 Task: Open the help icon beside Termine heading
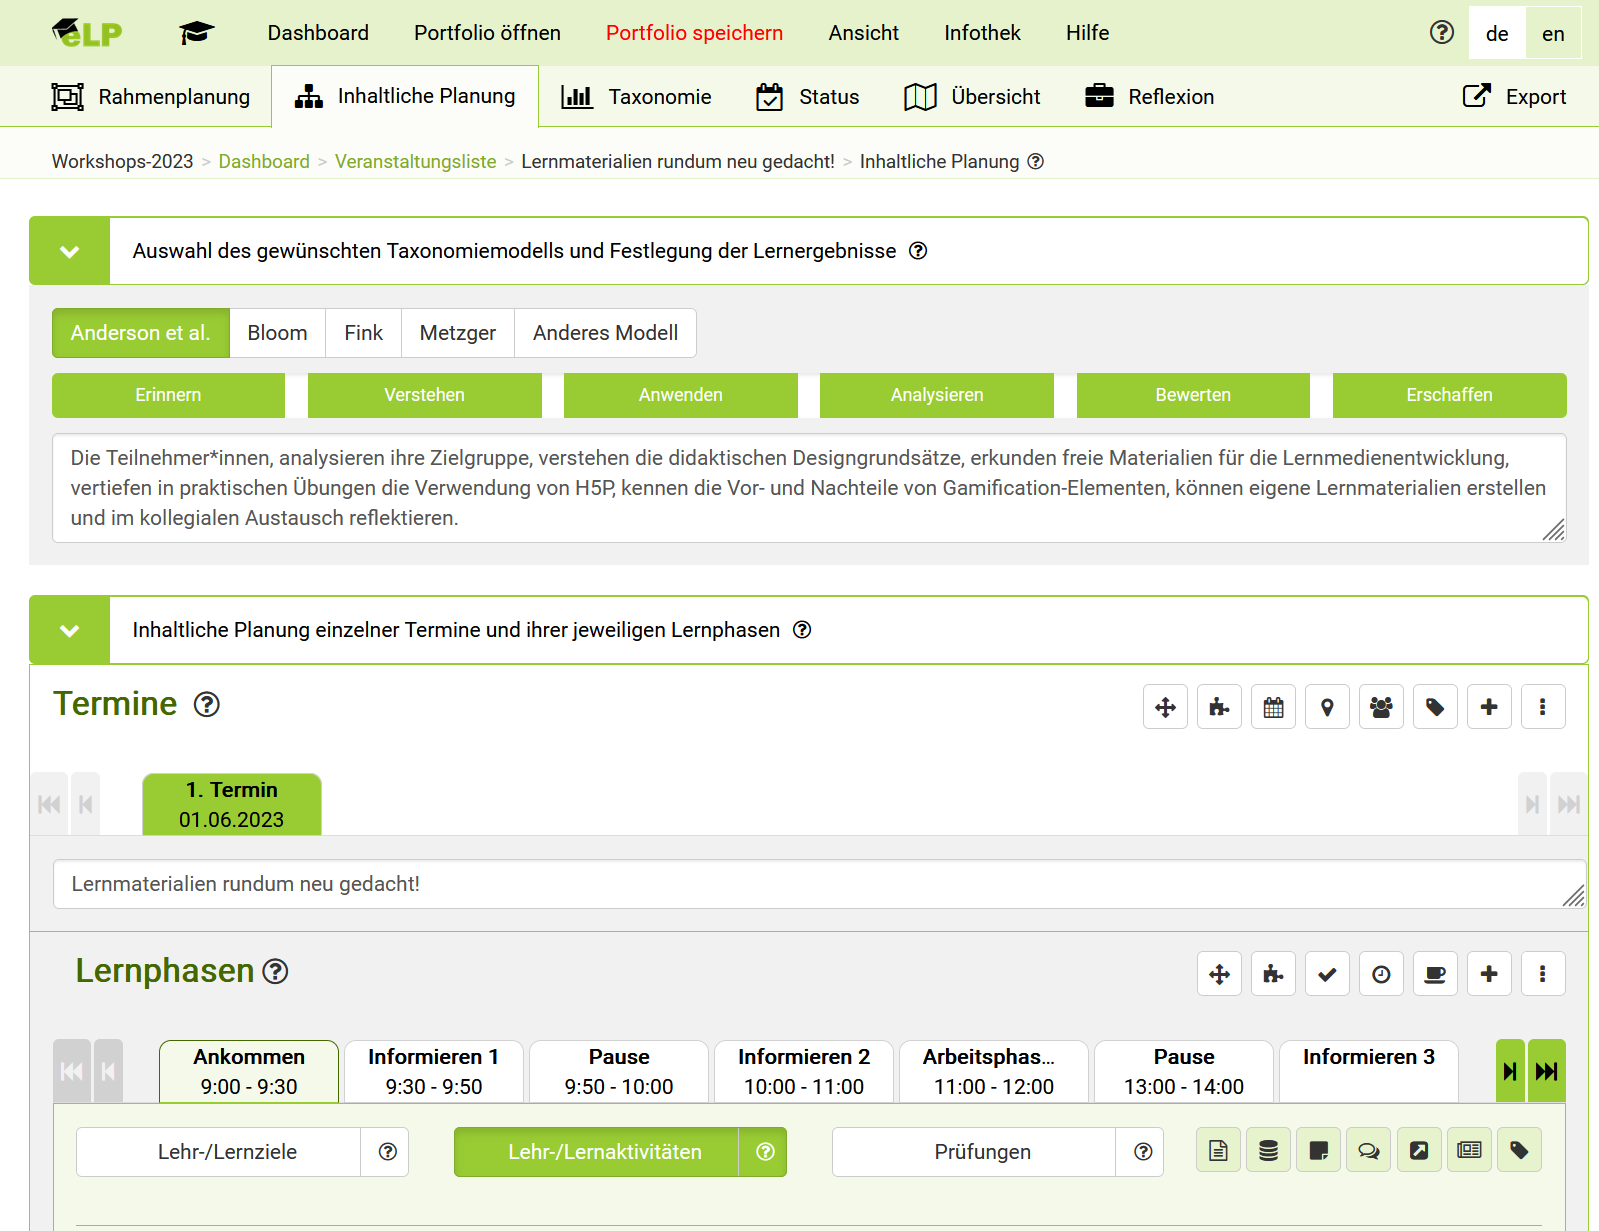207,705
